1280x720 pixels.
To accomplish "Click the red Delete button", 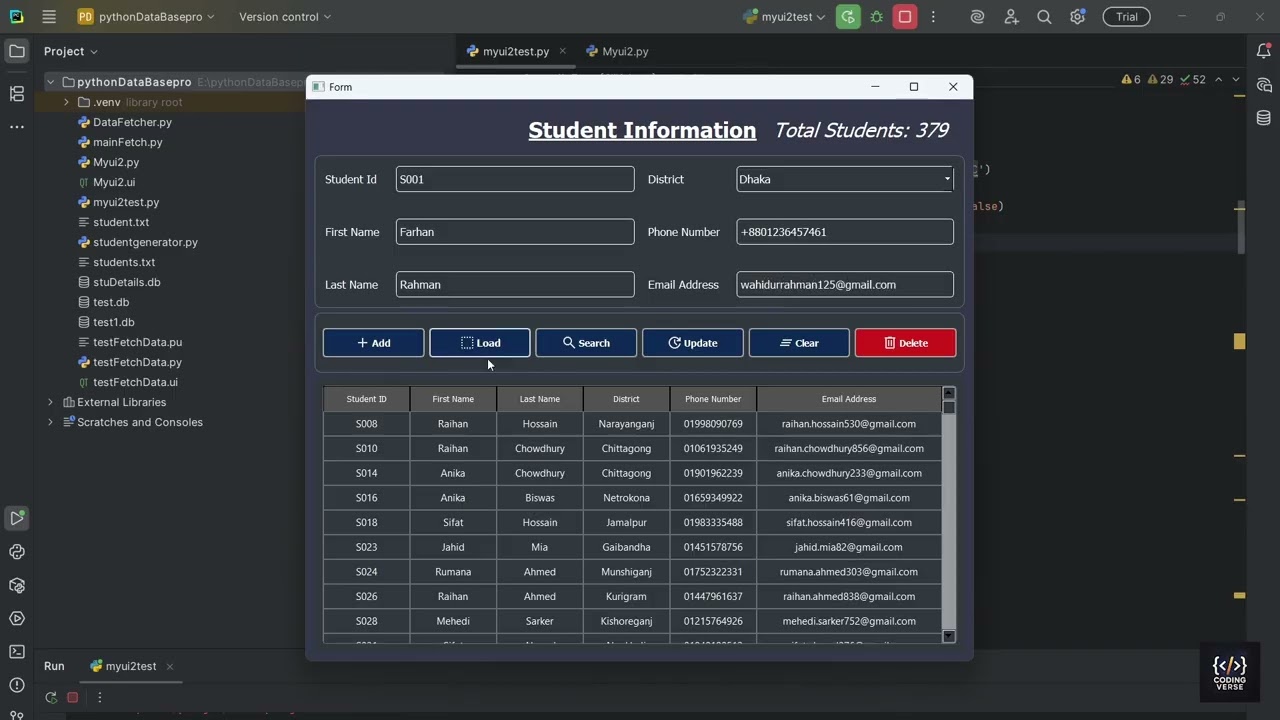I will coord(906,343).
